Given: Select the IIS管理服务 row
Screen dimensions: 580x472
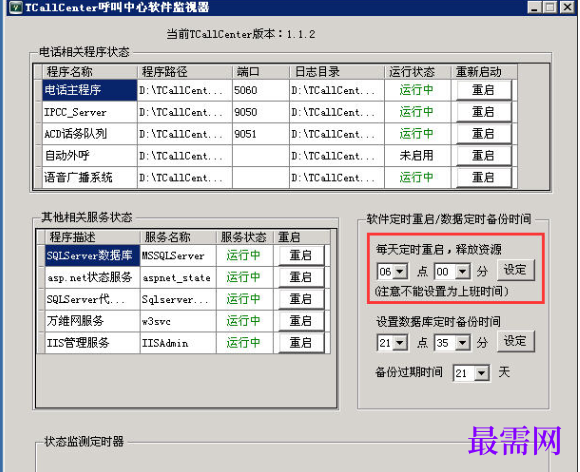Looking at the screenshot, I should (92, 343).
